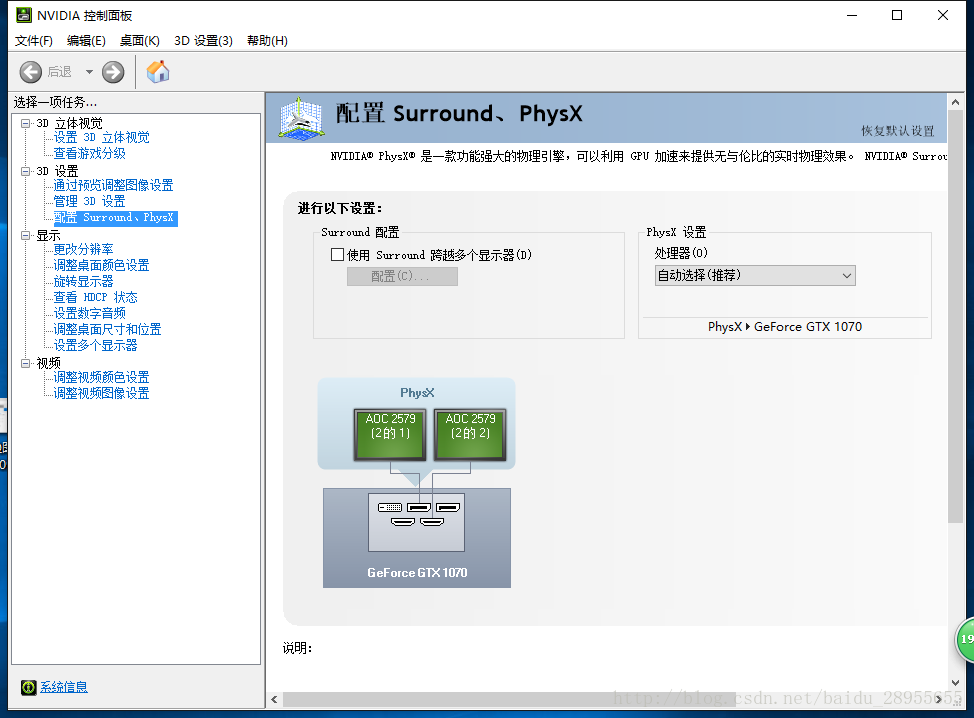The width and height of the screenshot is (974, 718).
Task: Collapse the 显示 tree node
Action: click(25, 235)
